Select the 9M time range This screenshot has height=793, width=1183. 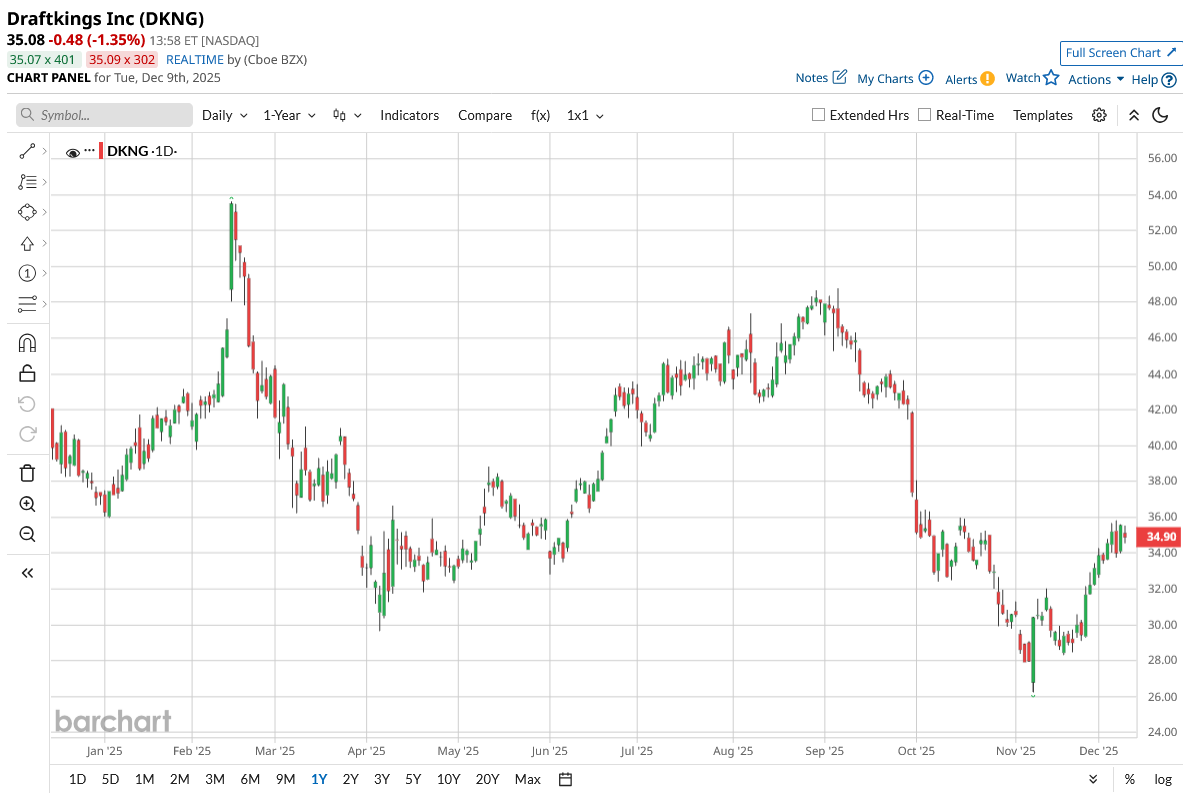pos(285,779)
